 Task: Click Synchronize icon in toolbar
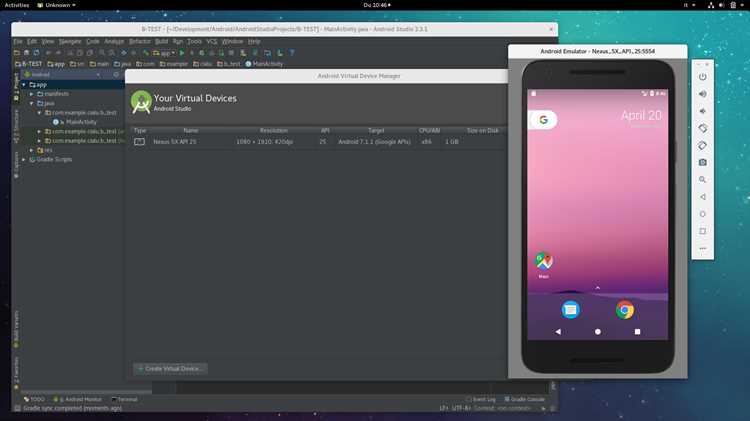tap(36, 53)
